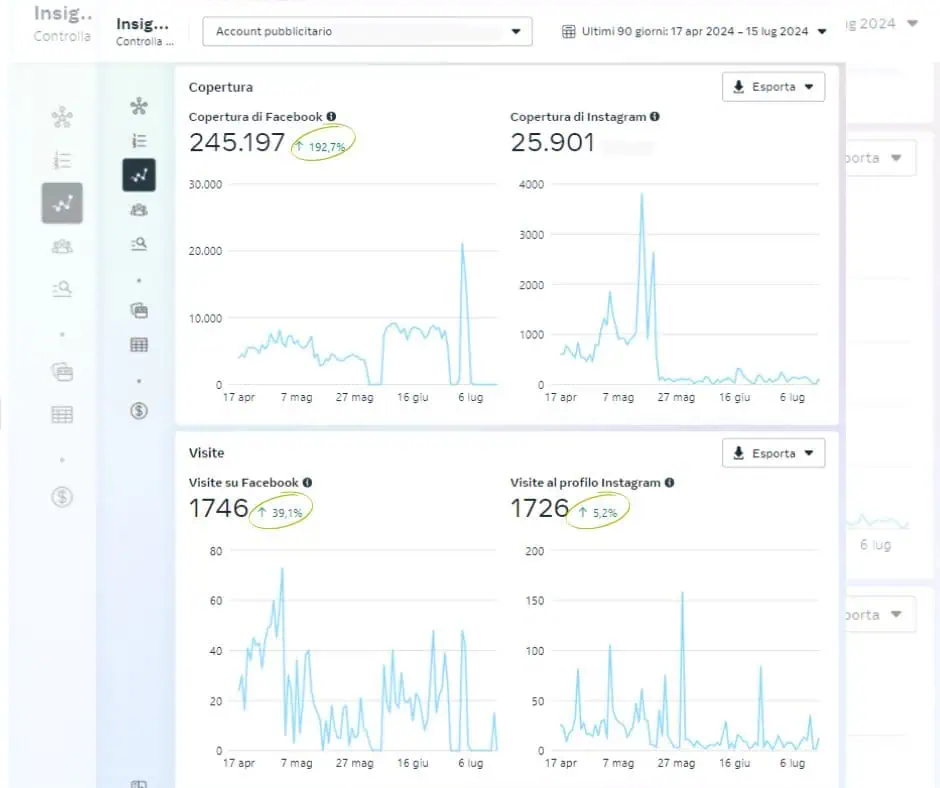Viewport: 940px width, 788px height.
Task: Open the checklist icon in the sharp inner sidebar
Action: [139, 140]
